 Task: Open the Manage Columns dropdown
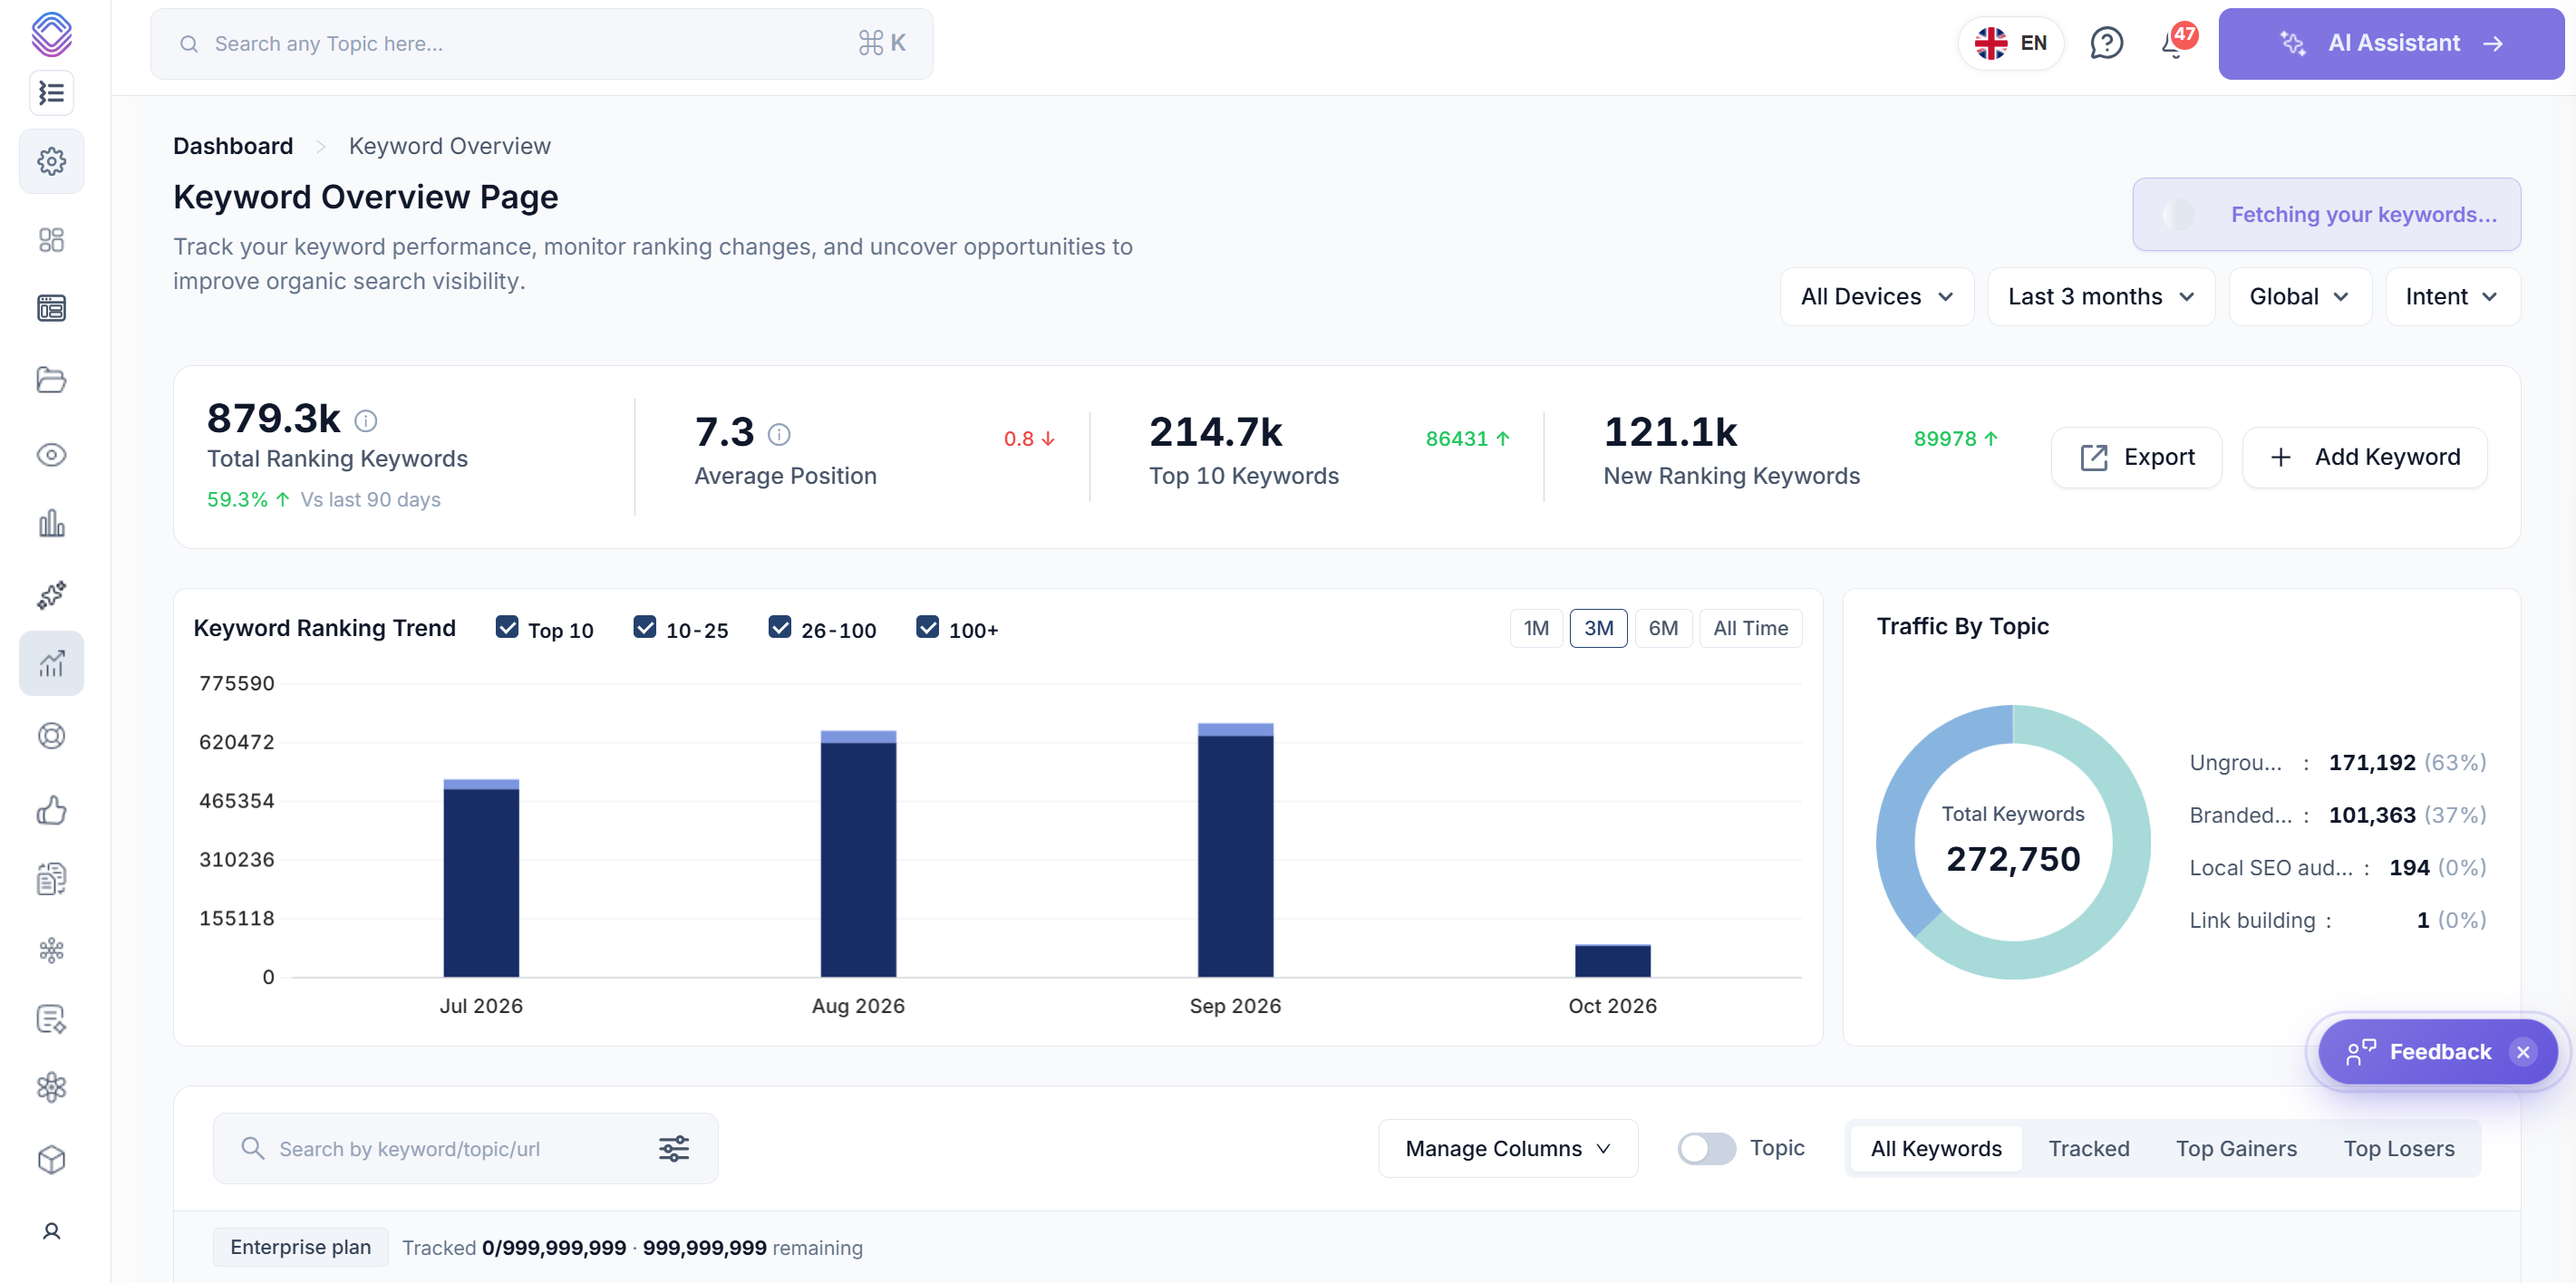pyautogui.click(x=1508, y=1148)
